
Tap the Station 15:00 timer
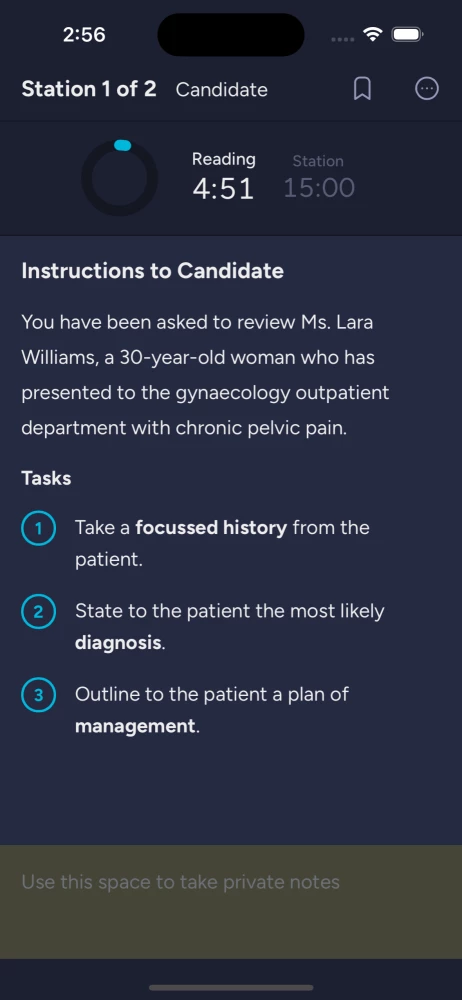[x=318, y=178]
